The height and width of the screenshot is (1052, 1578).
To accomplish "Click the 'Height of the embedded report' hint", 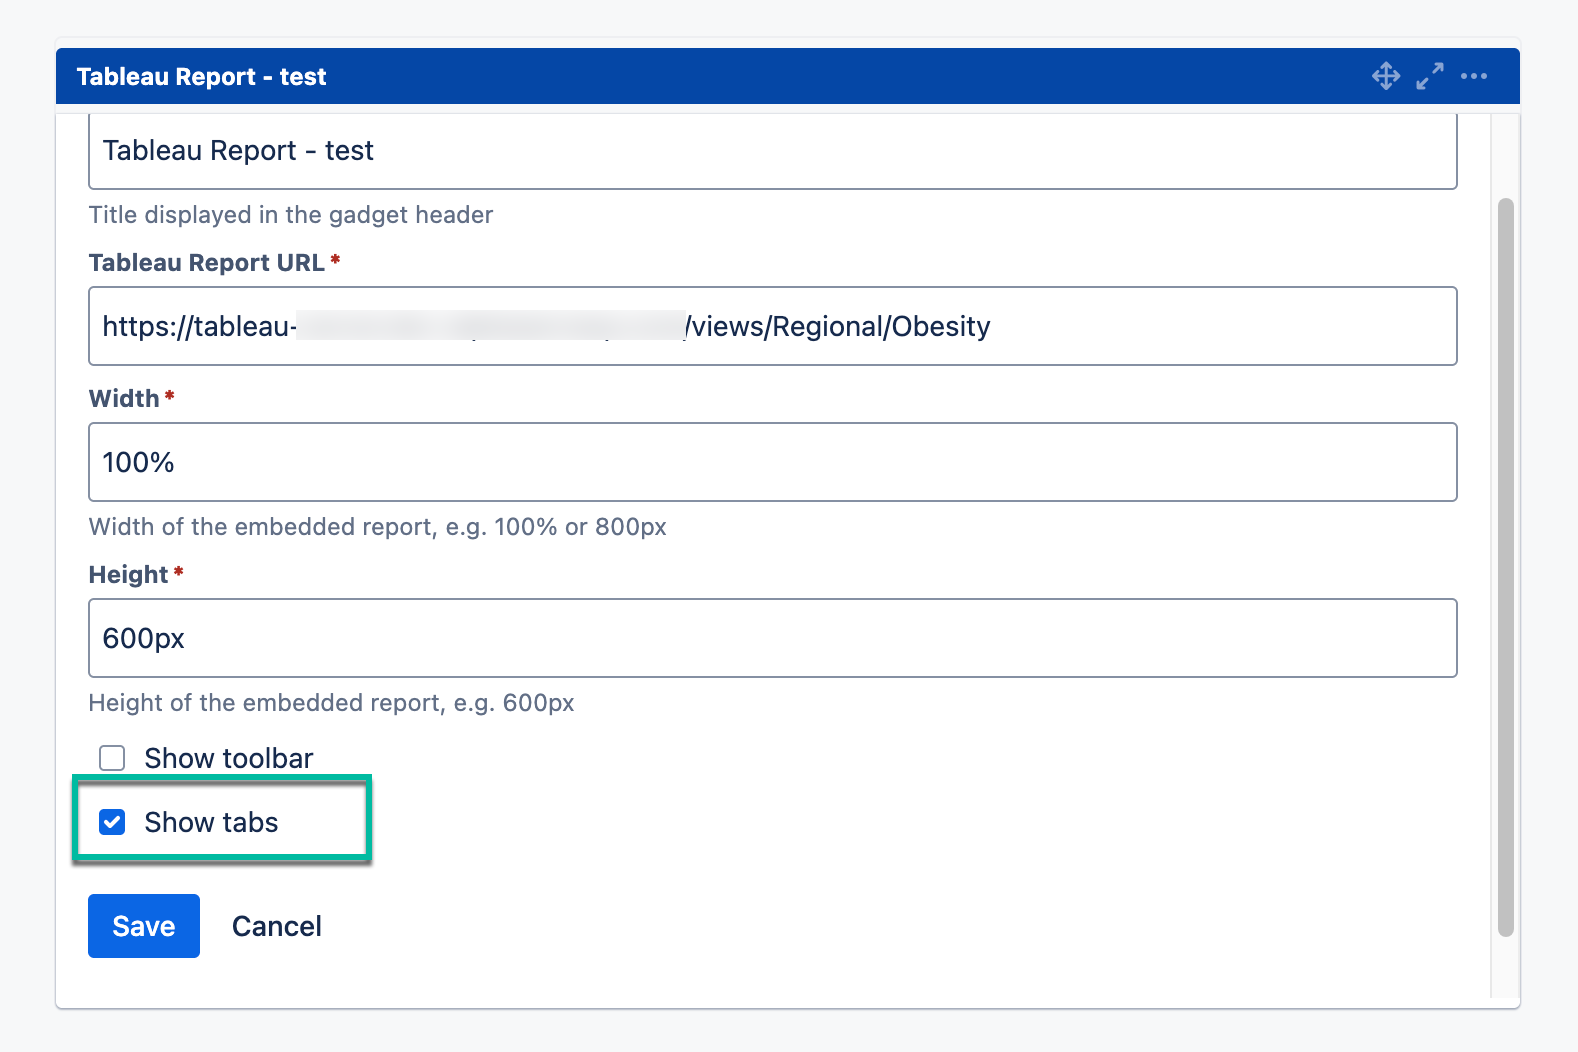I will click(x=331, y=703).
